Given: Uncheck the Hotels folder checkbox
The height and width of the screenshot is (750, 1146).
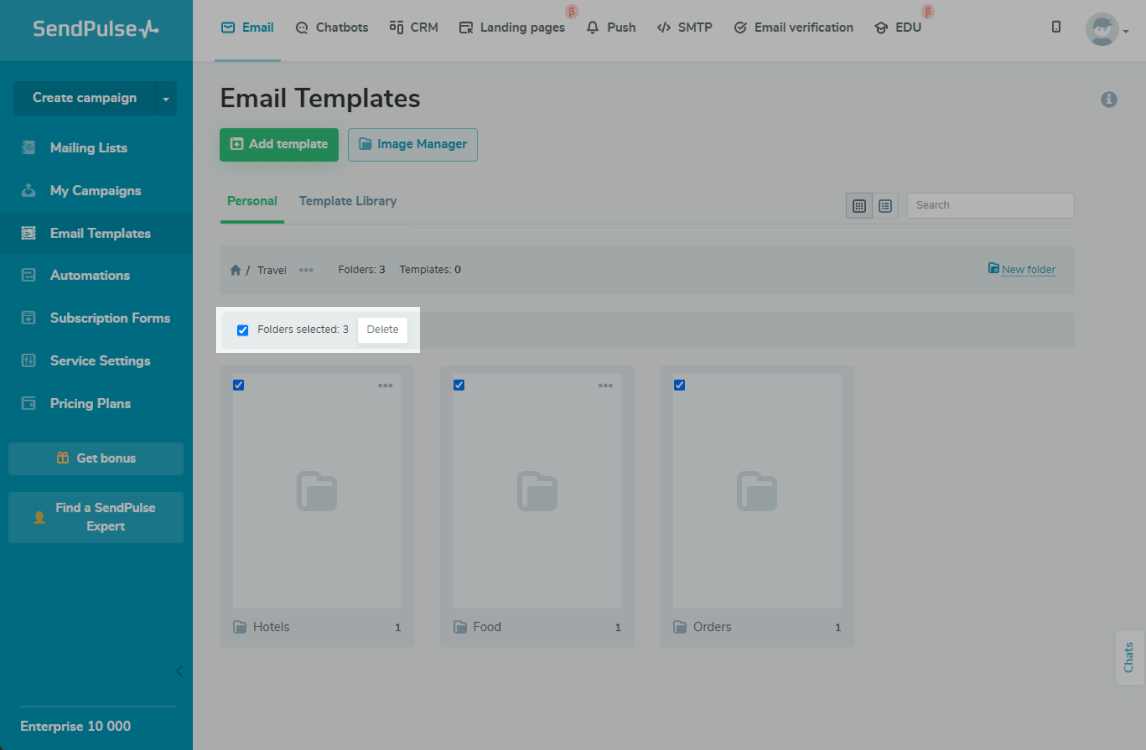Looking at the screenshot, I should point(238,385).
